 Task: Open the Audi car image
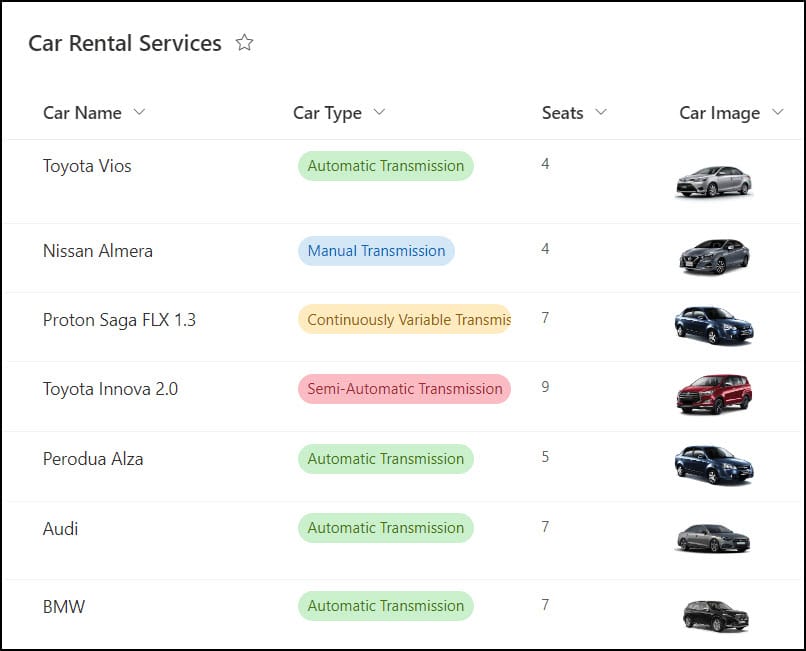[x=712, y=538]
